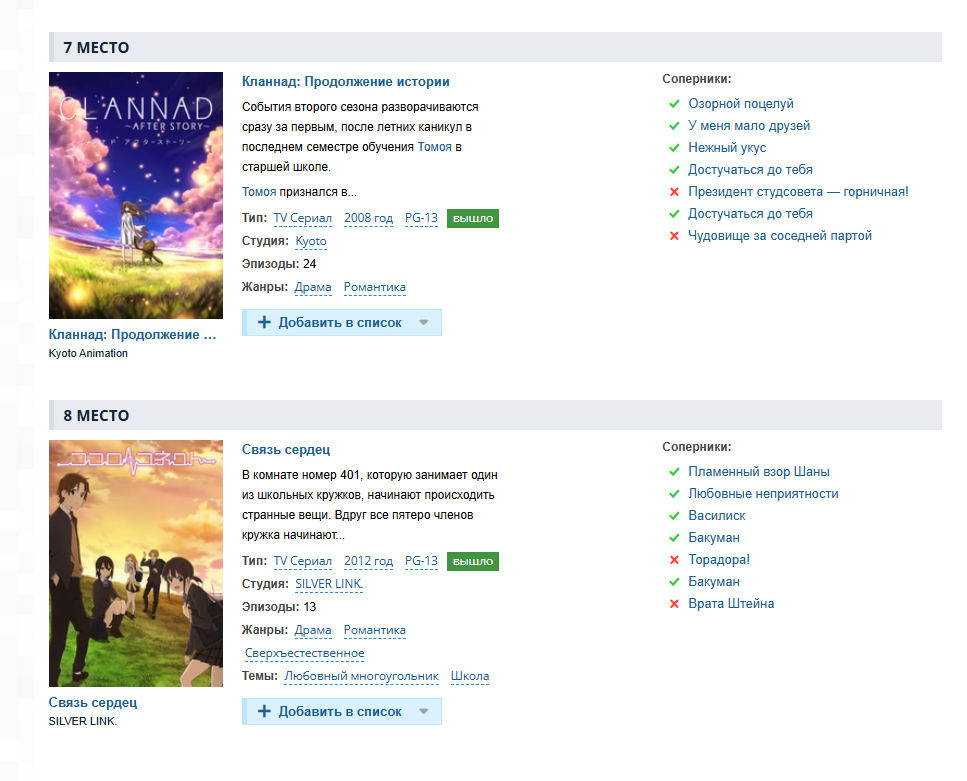
Task: Click green checkmark beside Озорной поцелуй
Action: [674, 104]
